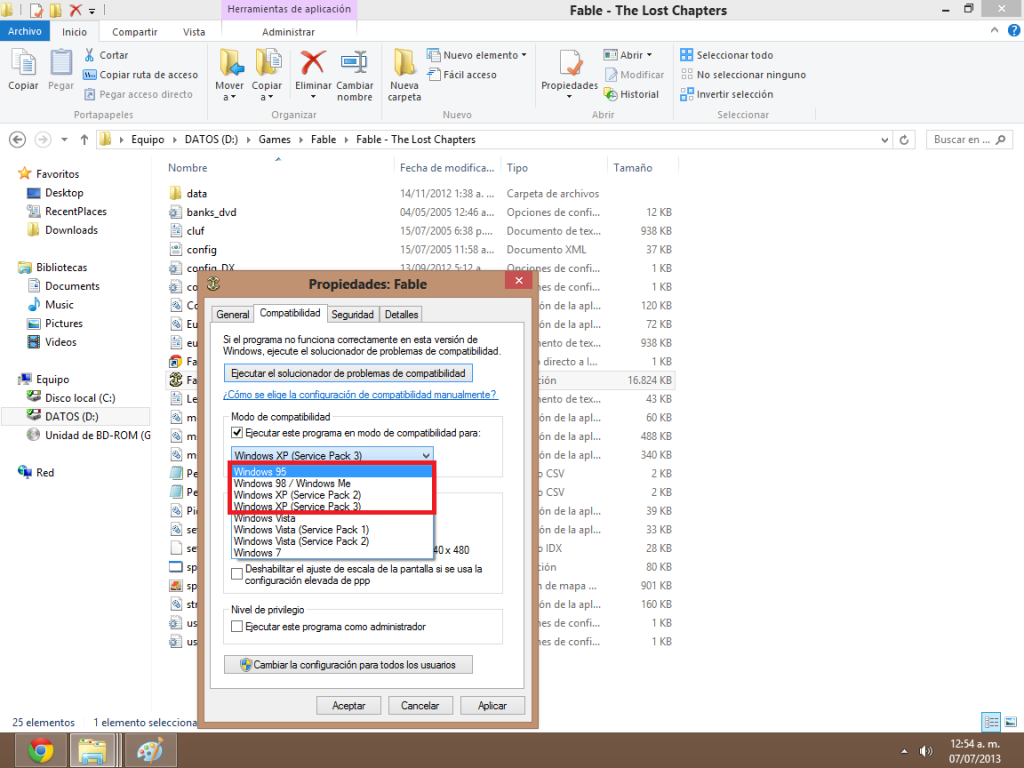This screenshot has width=1024, height=768.
Task: Open the Paint taskbar icon
Action: click(x=150, y=751)
